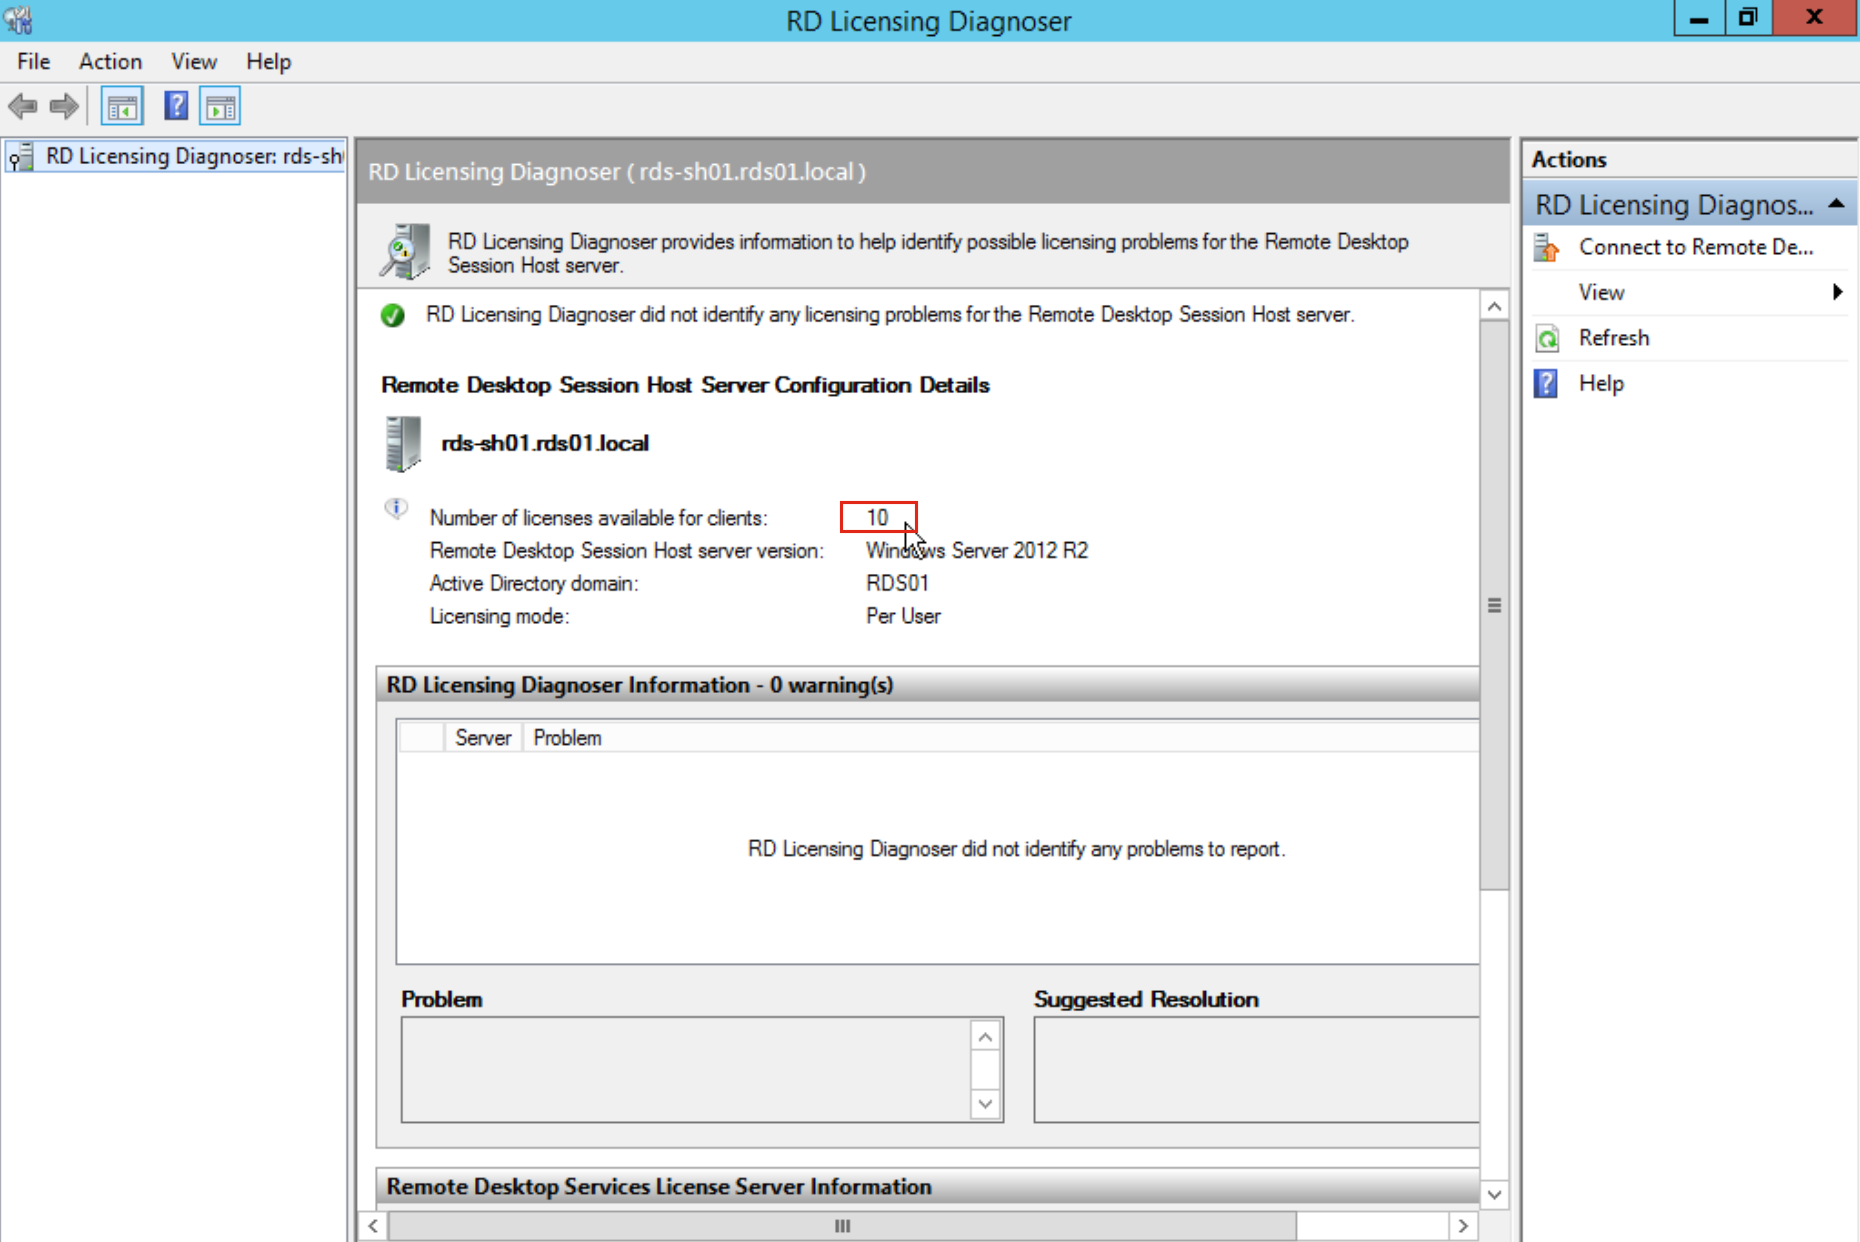Click inside the Suggested Resolution text box
The width and height of the screenshot is (1860, 1242).
point(1257,1070)
